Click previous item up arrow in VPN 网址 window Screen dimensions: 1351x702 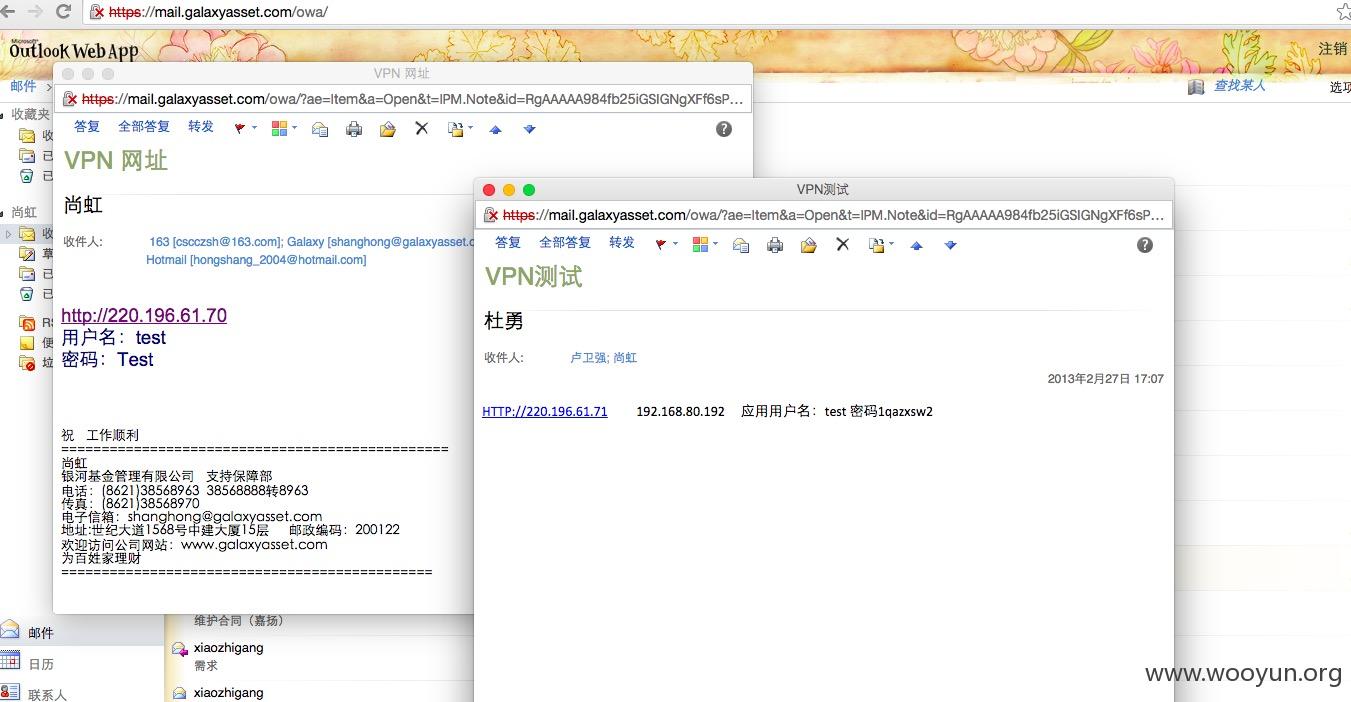495,129
